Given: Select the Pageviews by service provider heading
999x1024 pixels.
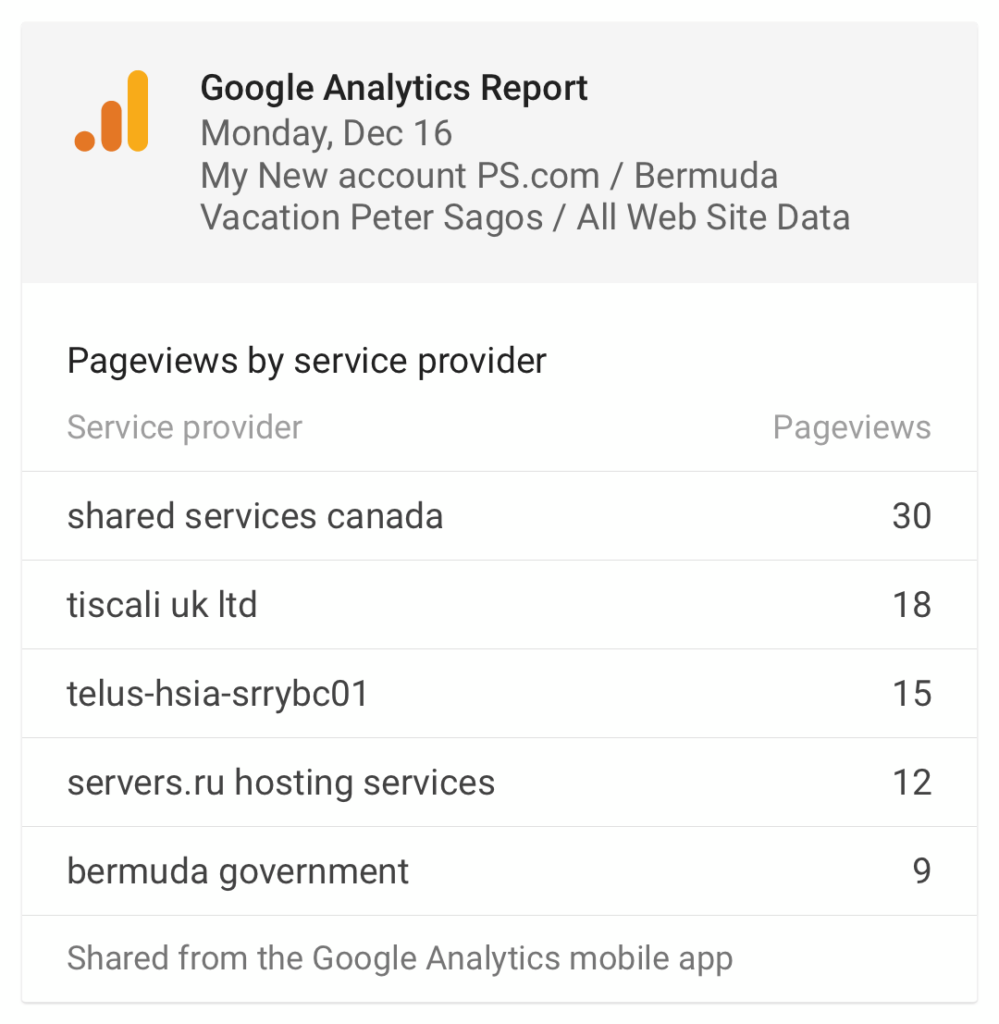Looking at the screenshot, I should (x=307, y=360).
